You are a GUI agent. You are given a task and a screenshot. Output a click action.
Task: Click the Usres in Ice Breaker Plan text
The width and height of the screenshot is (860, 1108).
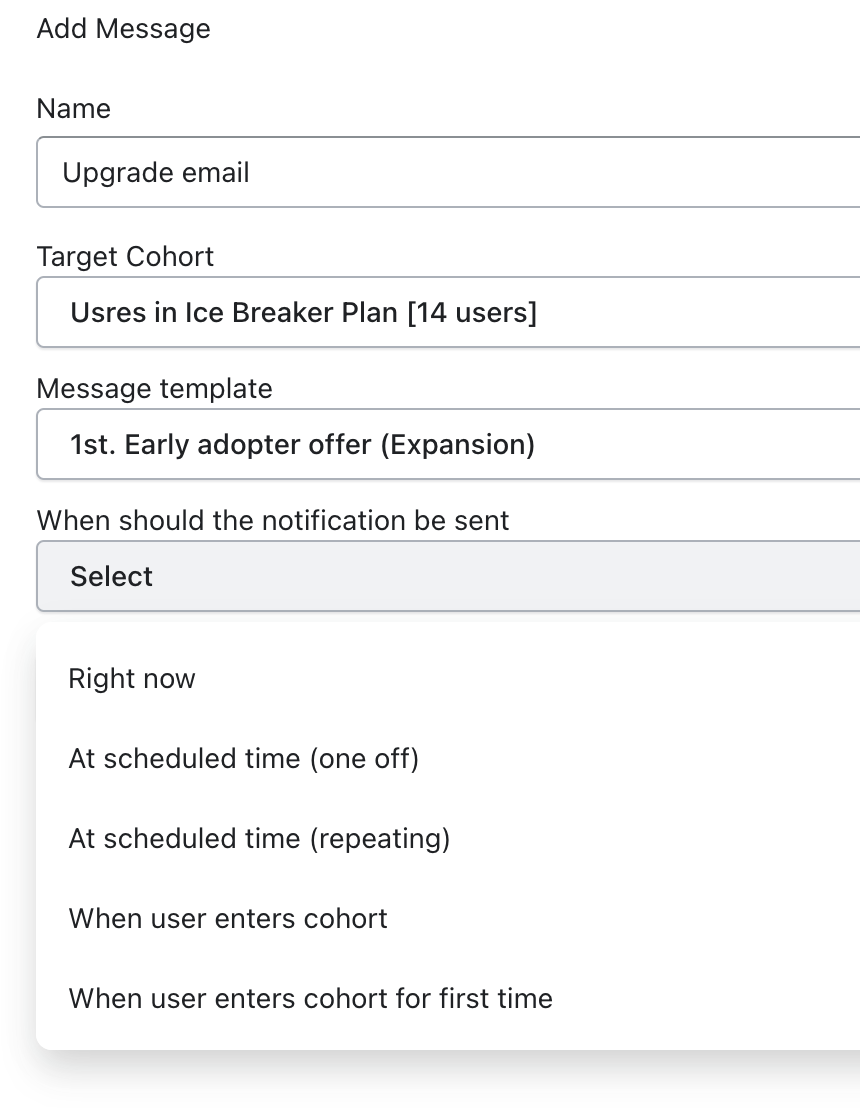pyautogui.click(x=234, y=313)
